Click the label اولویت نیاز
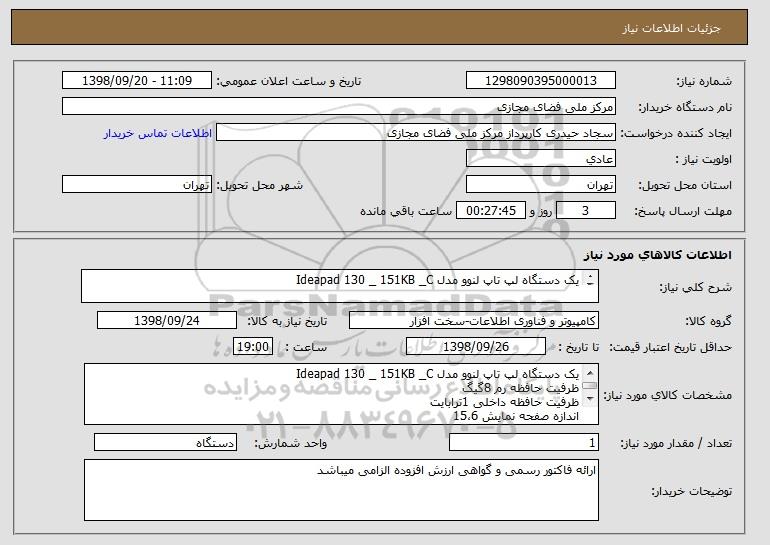770x545 pixels. (x=703, y=160)
